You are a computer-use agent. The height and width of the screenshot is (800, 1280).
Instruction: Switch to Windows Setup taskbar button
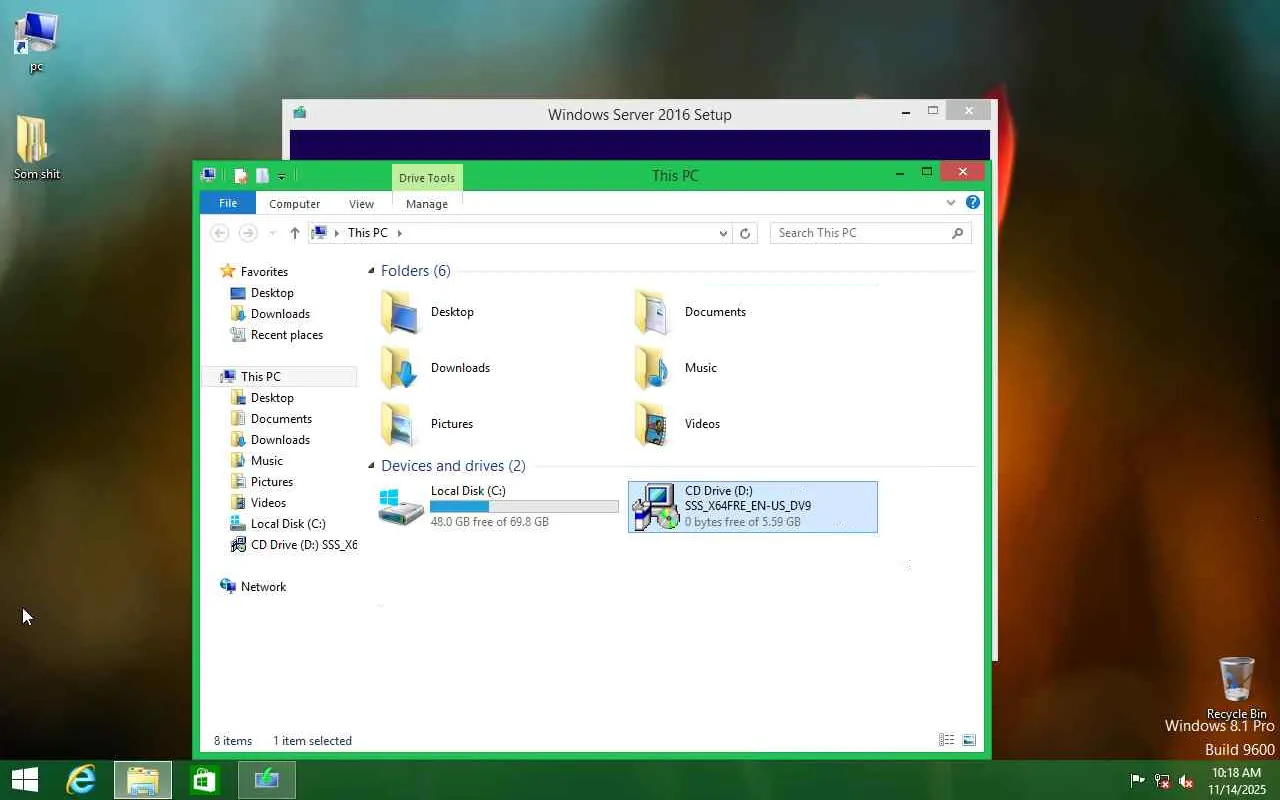click(x=267, y=780)
